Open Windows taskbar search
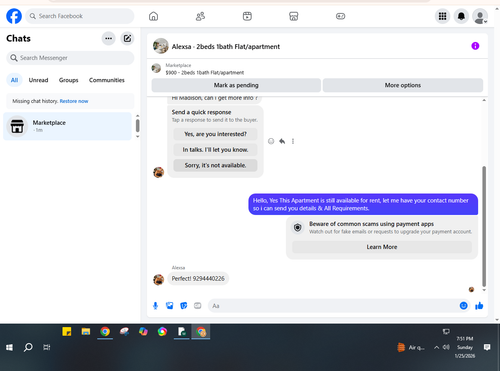This screenshot has height=371, width=500. tap(28, 348)
